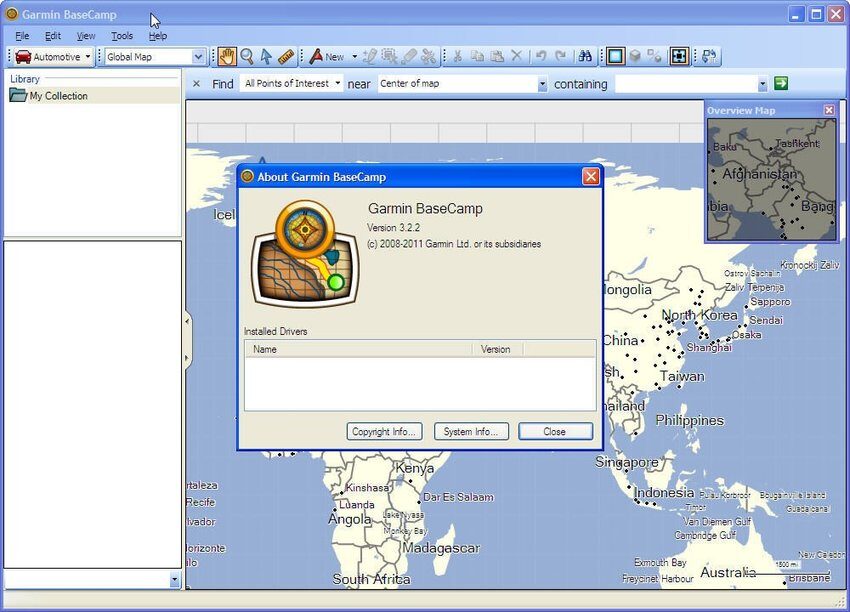Open the Help menu
Image resolution: width=850 pixels, height=612 pixels.
pyautogui.click(x=158, y=36)
